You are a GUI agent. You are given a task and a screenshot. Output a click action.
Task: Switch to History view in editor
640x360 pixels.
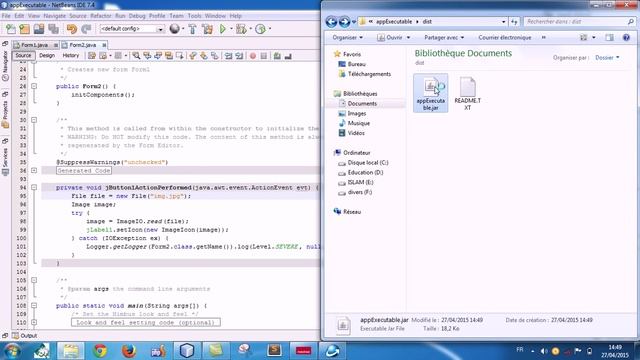pyautogui.click(x=71, y=56)
